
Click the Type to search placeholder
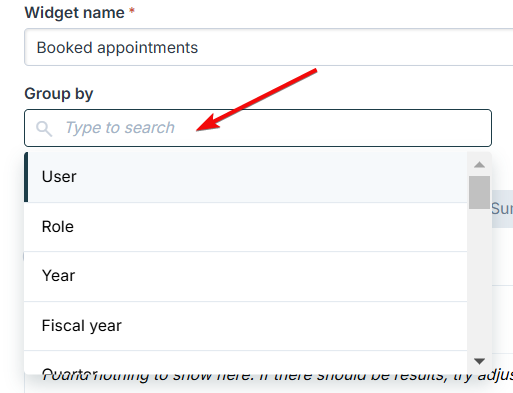point(120,128)
